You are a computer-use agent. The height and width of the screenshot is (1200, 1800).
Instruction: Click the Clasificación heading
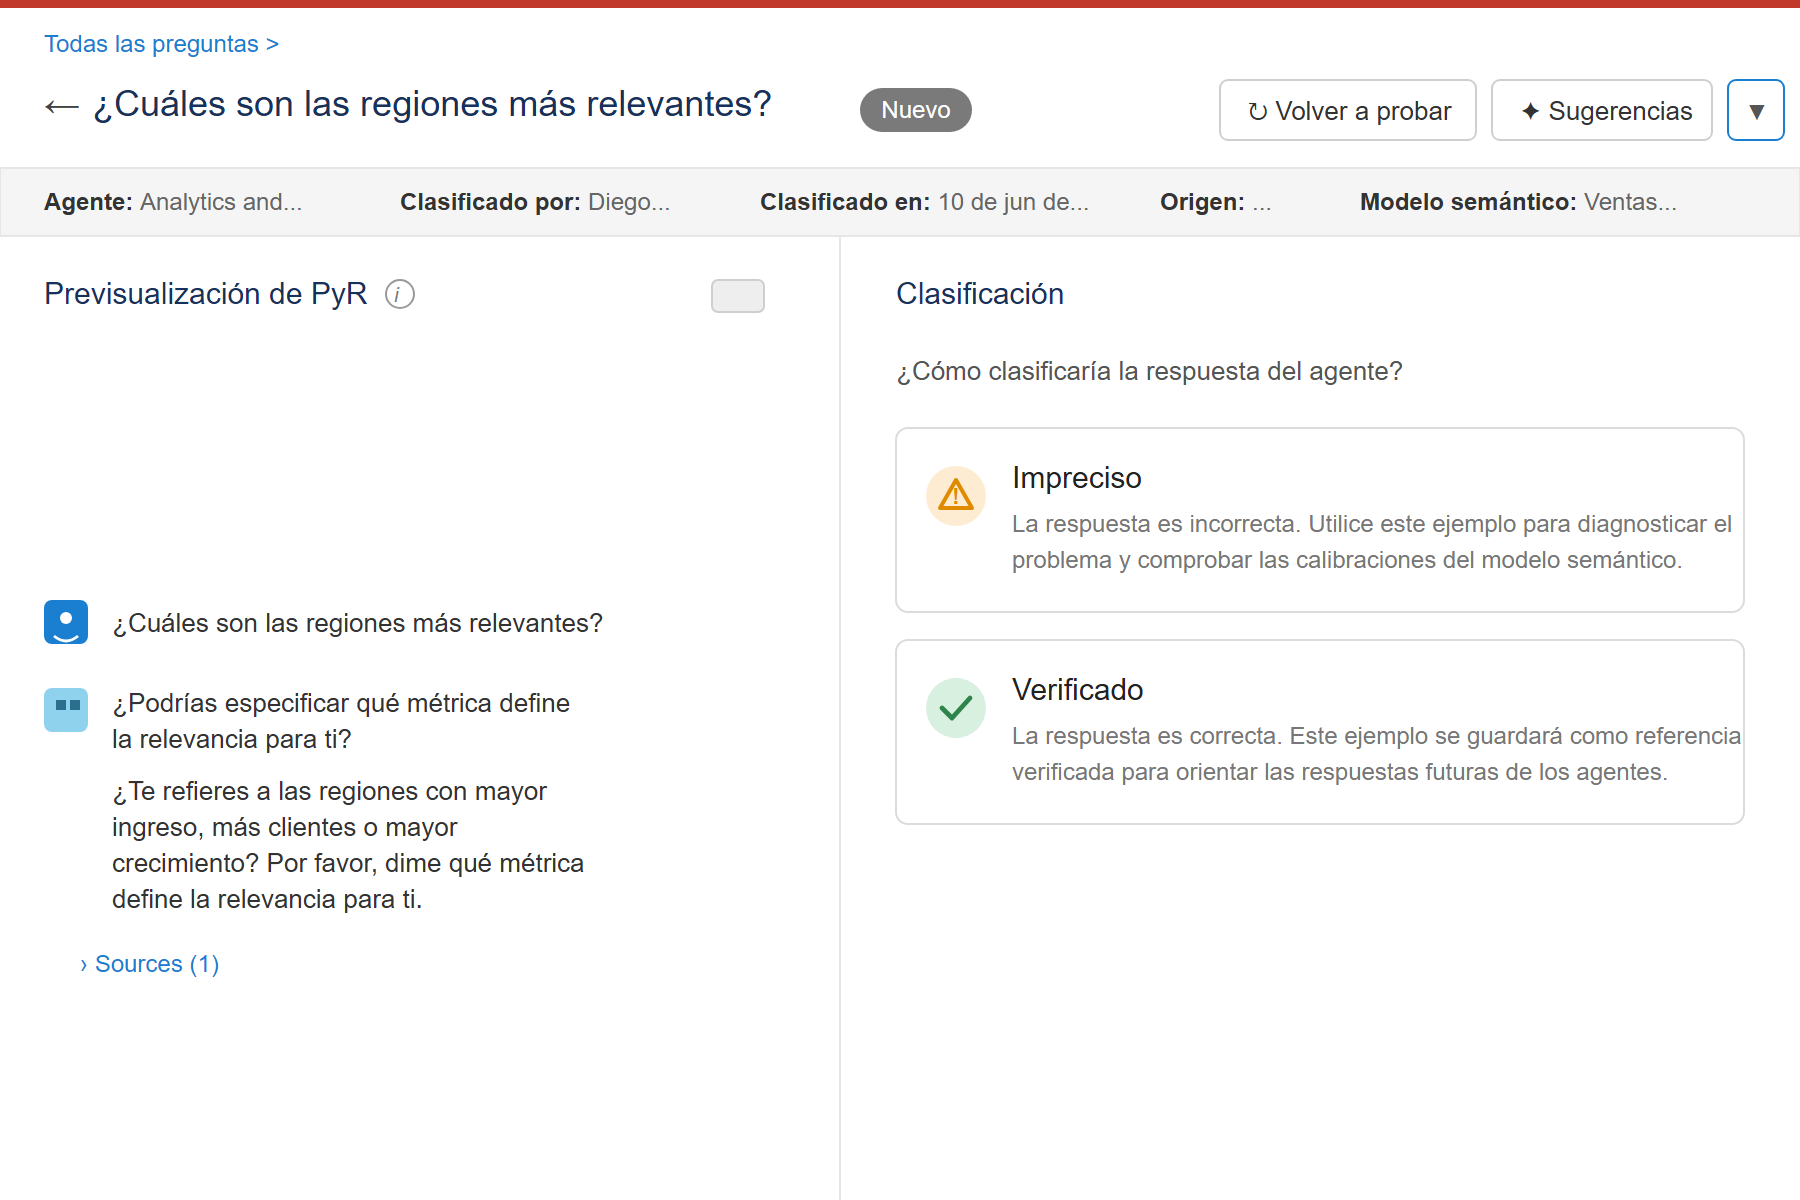coord(980,294)
